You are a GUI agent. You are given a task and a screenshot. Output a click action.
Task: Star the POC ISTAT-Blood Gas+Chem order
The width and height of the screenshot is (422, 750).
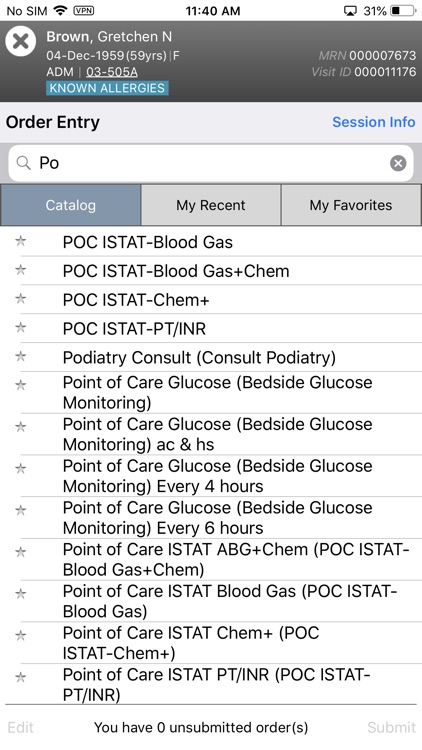tap(21, 270)
